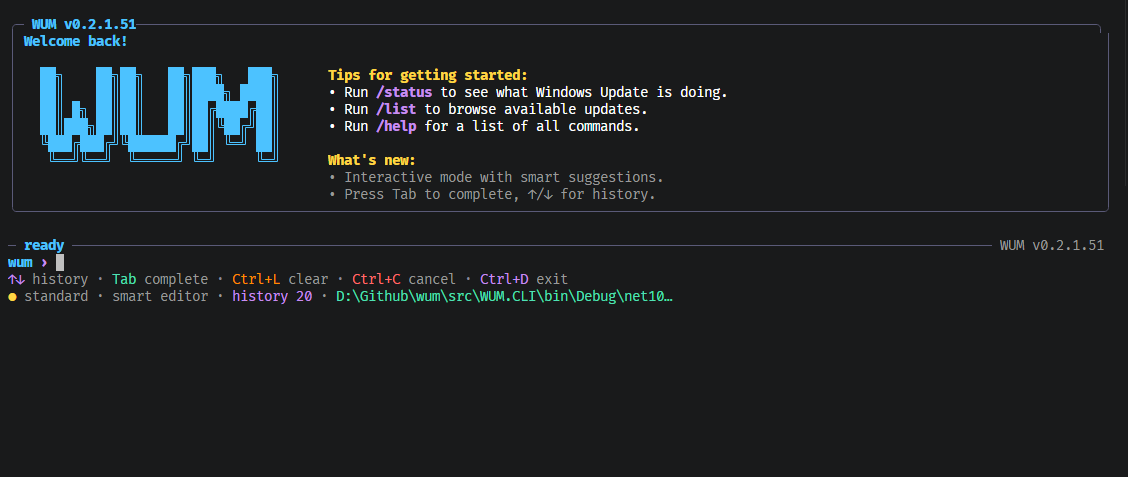
Task: Click 'to see what Windows Update is doing.' text
Action: (x=584, y=92)
